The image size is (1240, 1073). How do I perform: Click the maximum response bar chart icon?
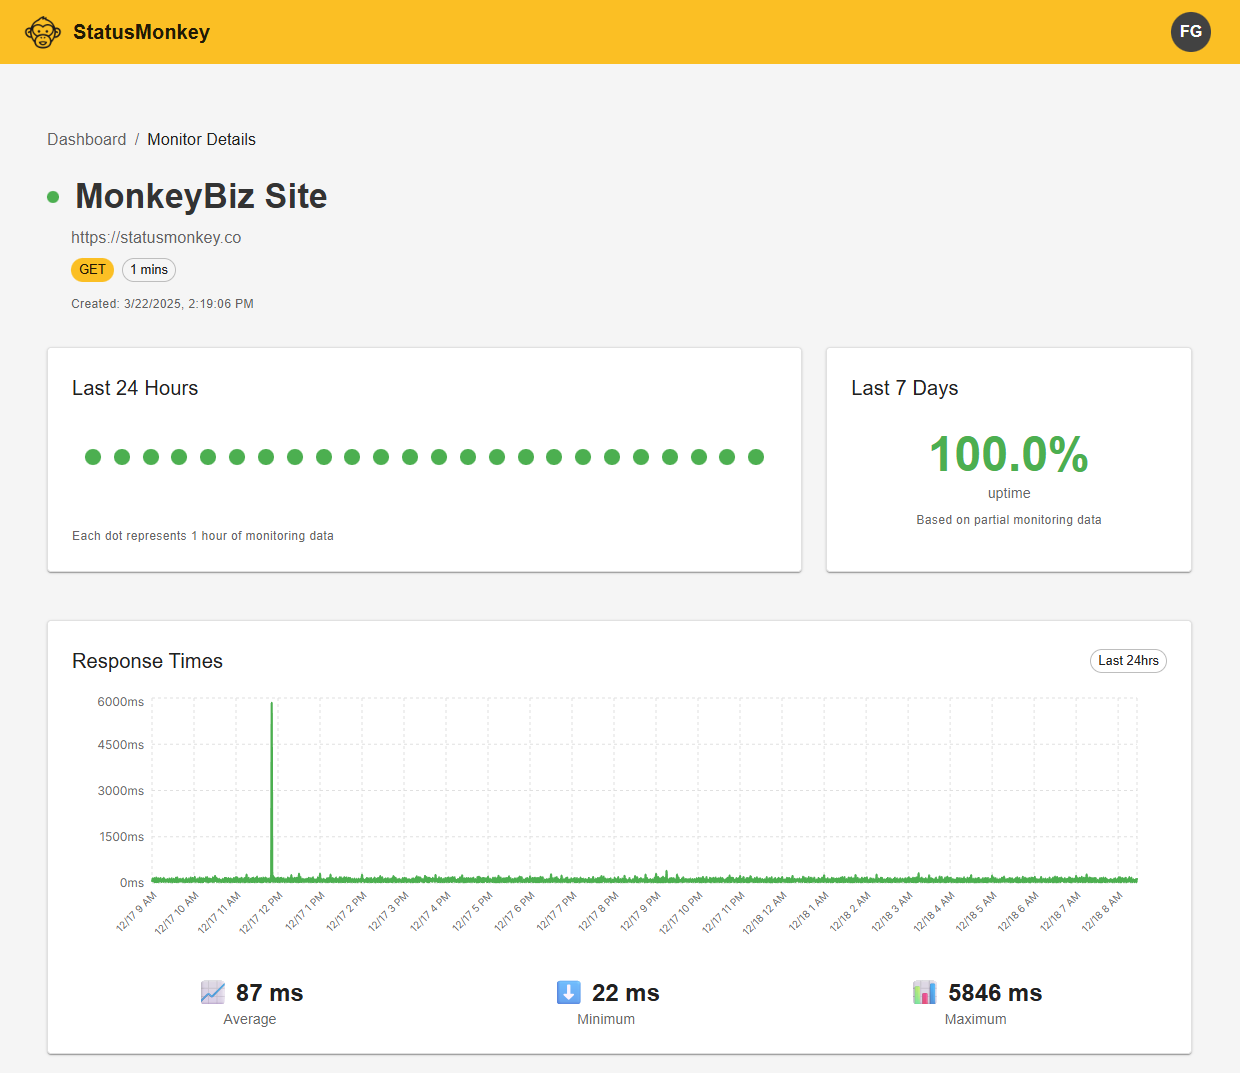923,992
